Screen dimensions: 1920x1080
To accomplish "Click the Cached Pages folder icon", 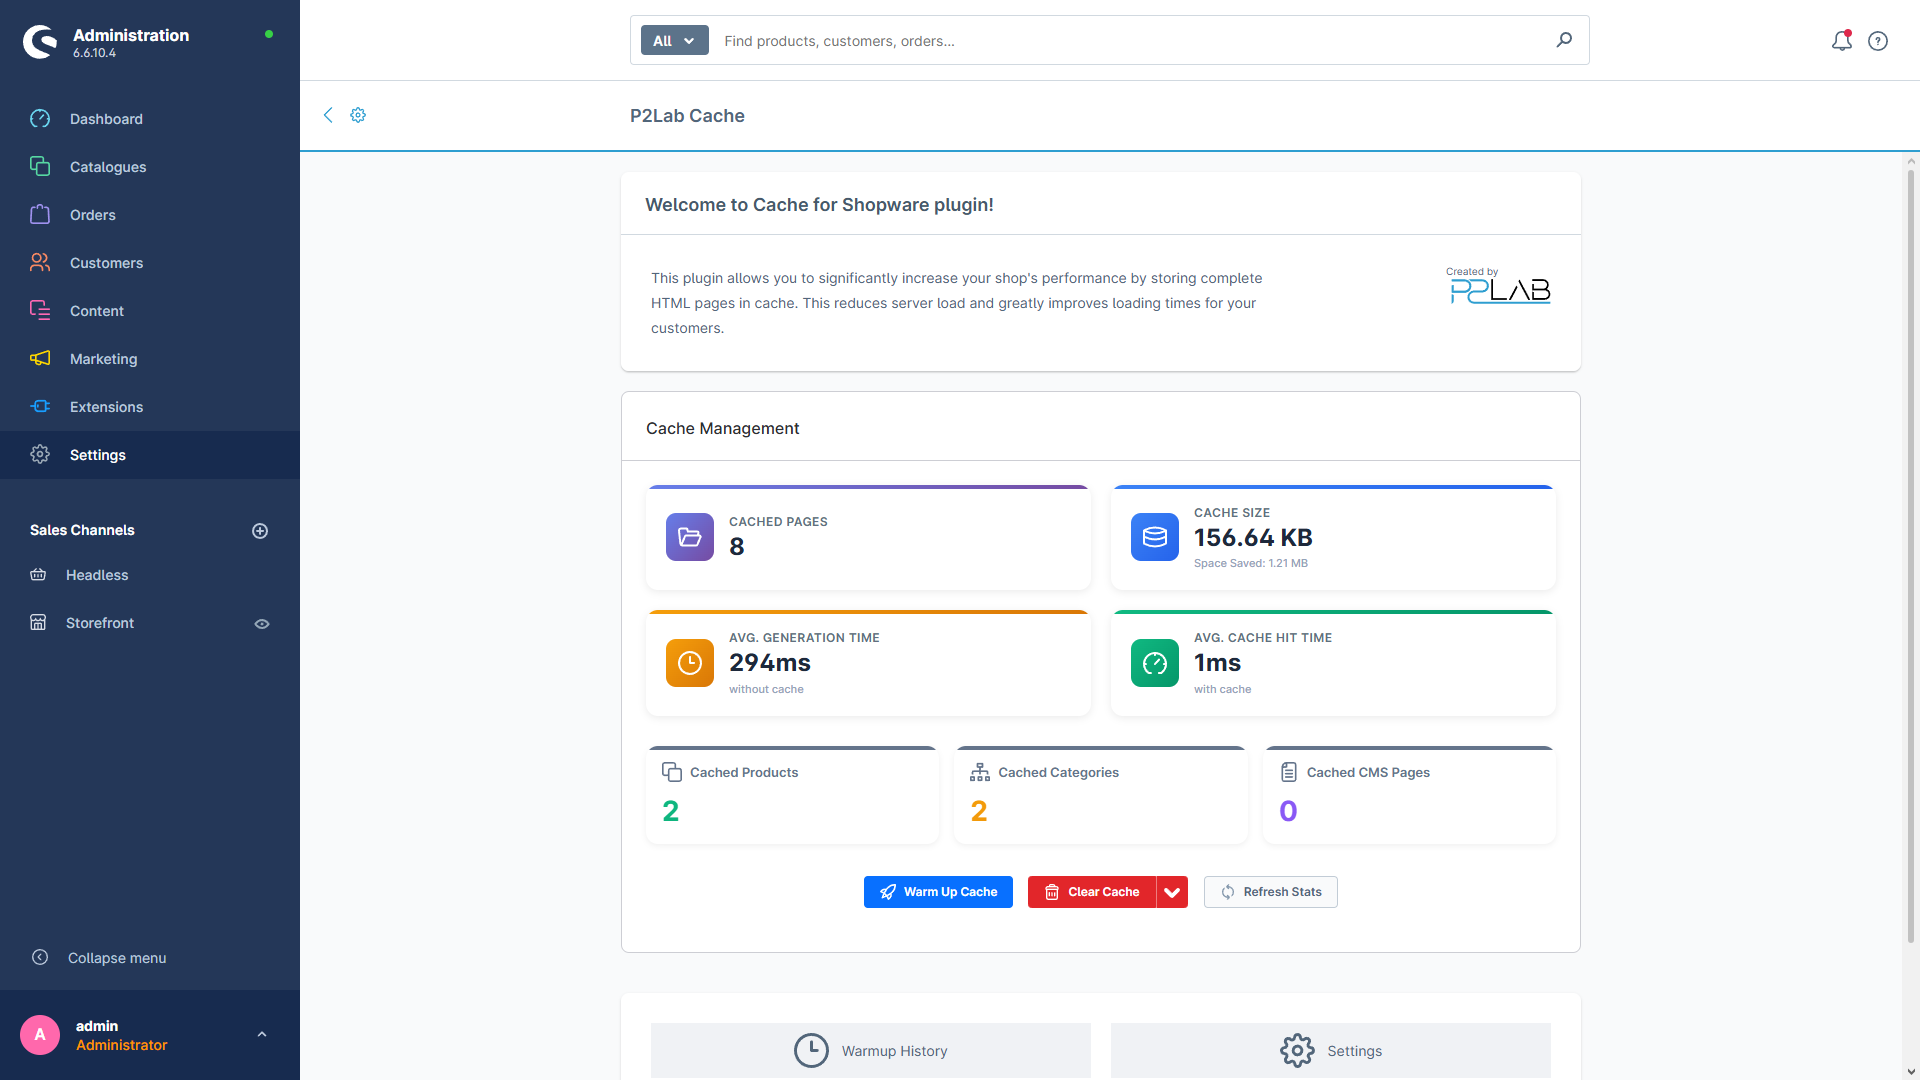I will [x=690, y=537].
